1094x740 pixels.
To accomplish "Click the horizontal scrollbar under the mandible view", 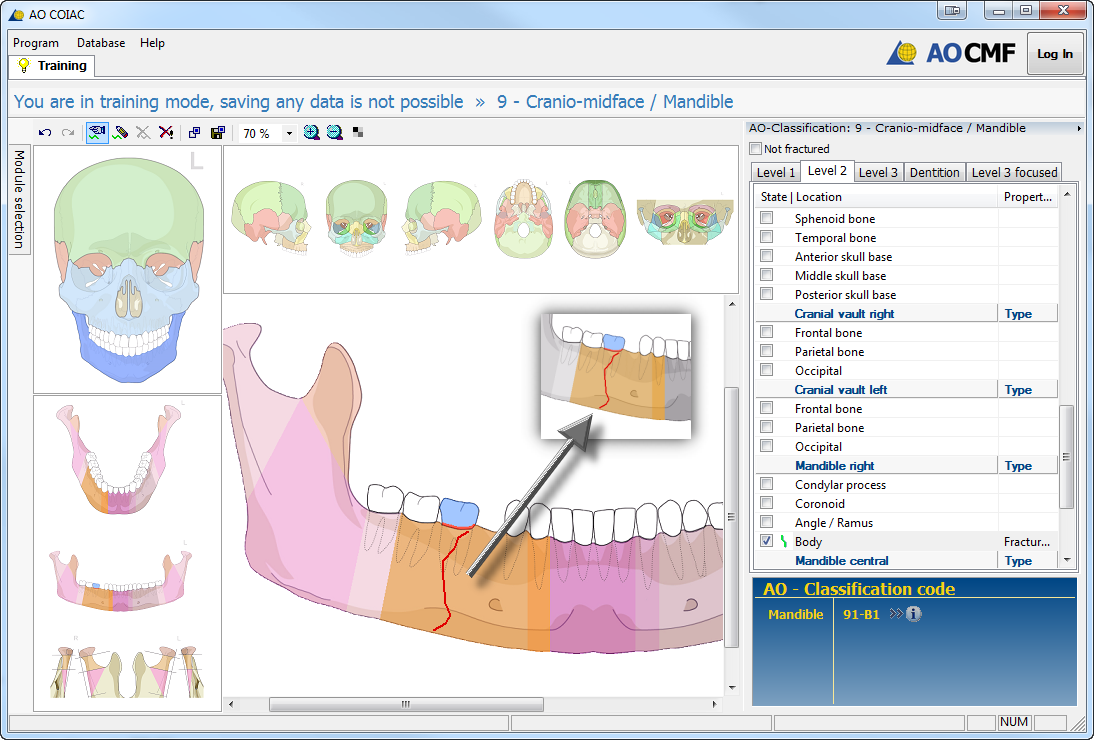I will click(404, 704).
